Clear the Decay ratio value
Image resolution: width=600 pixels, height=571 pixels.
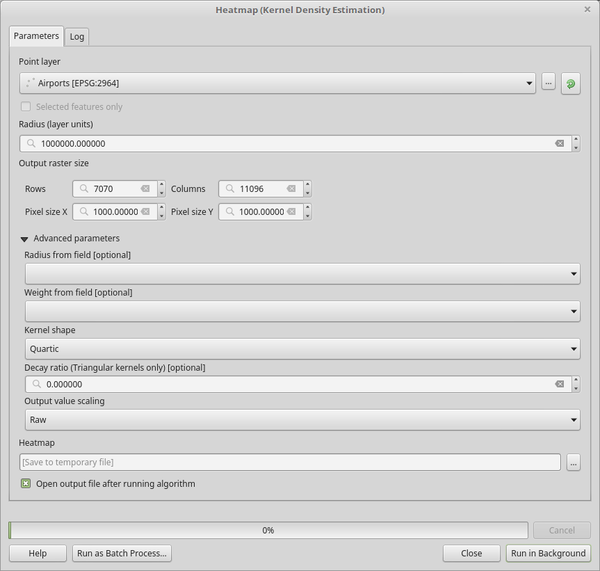pos(560,384)
